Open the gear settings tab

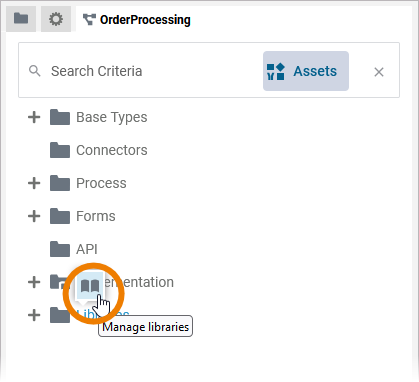56,19
